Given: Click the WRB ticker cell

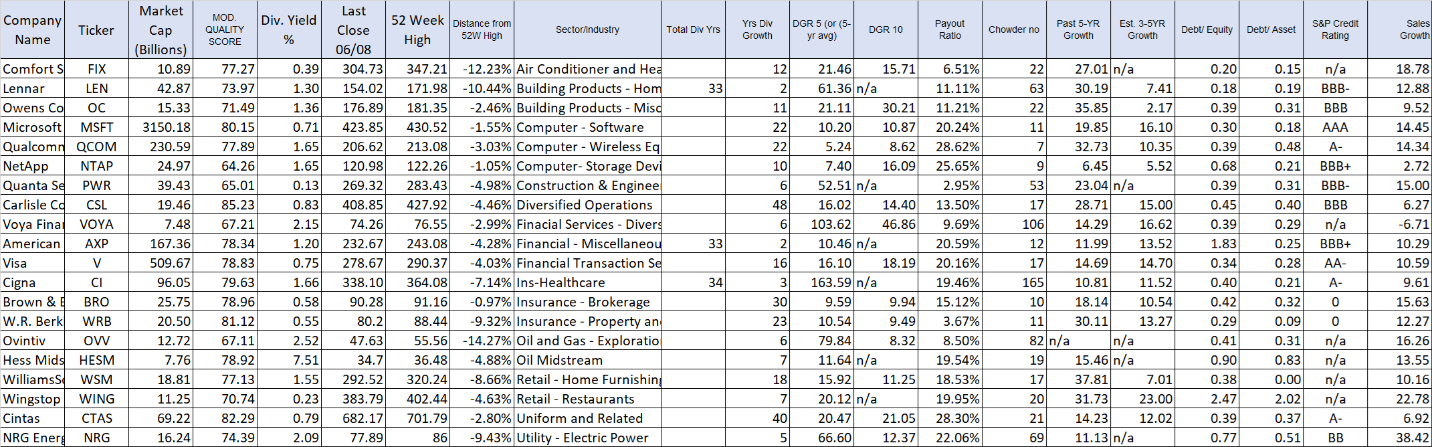Looking at the screenshot, I should (x=97, y=321).
